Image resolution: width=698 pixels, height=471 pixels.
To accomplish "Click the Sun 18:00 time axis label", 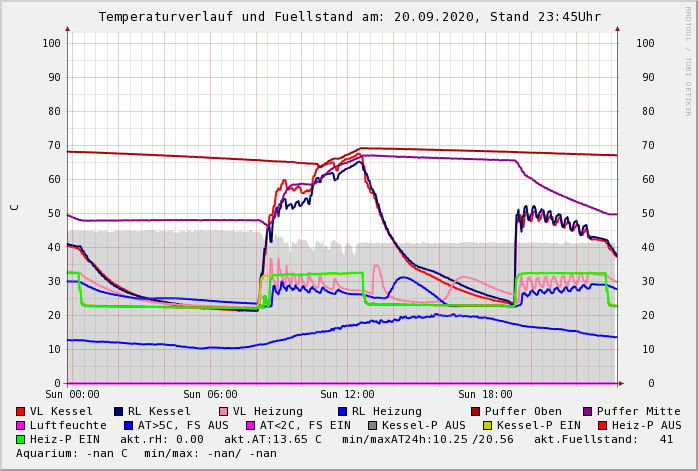I will click(x=484, y=394).
